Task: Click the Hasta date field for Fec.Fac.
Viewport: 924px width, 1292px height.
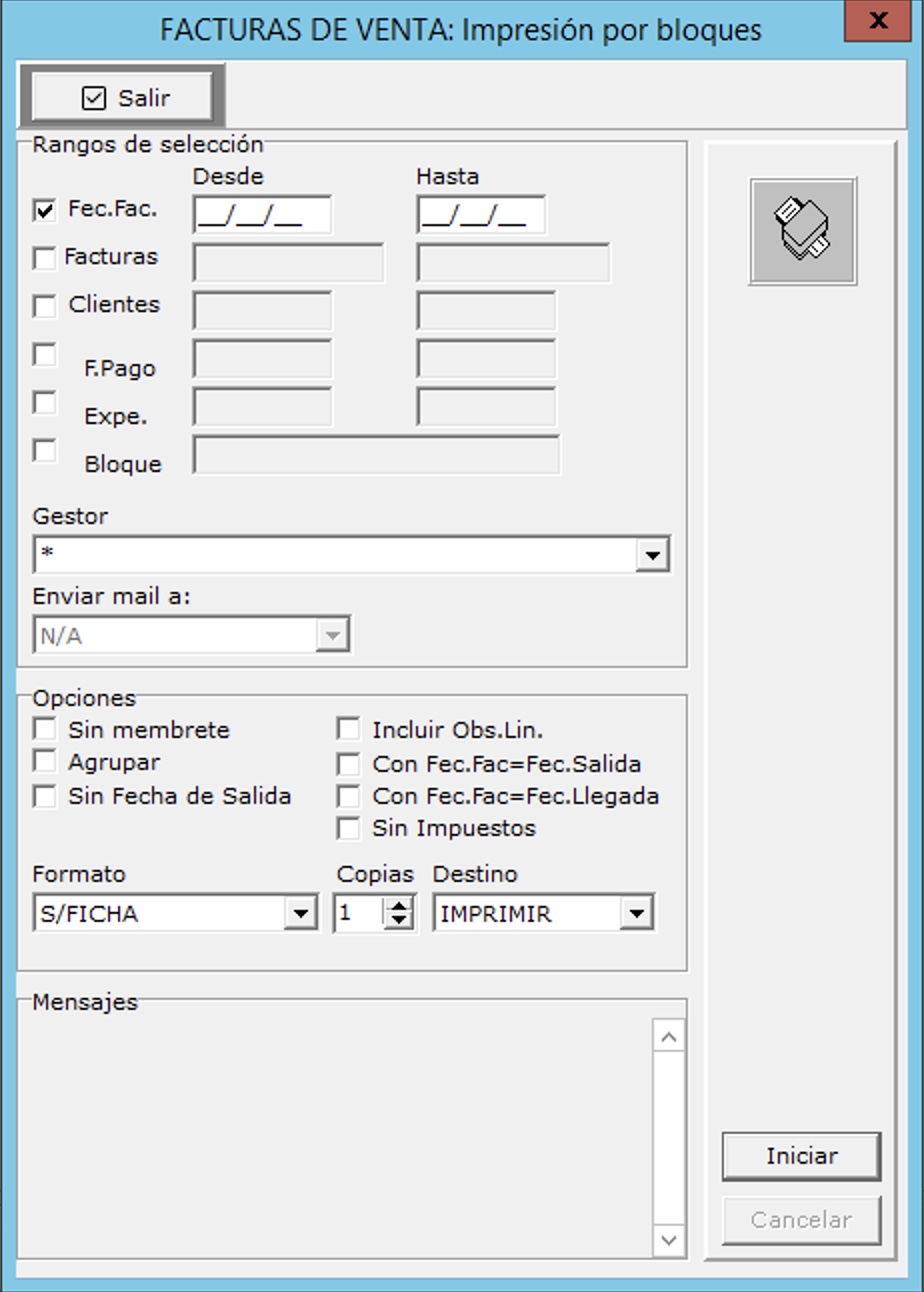Action: (481, 215)
